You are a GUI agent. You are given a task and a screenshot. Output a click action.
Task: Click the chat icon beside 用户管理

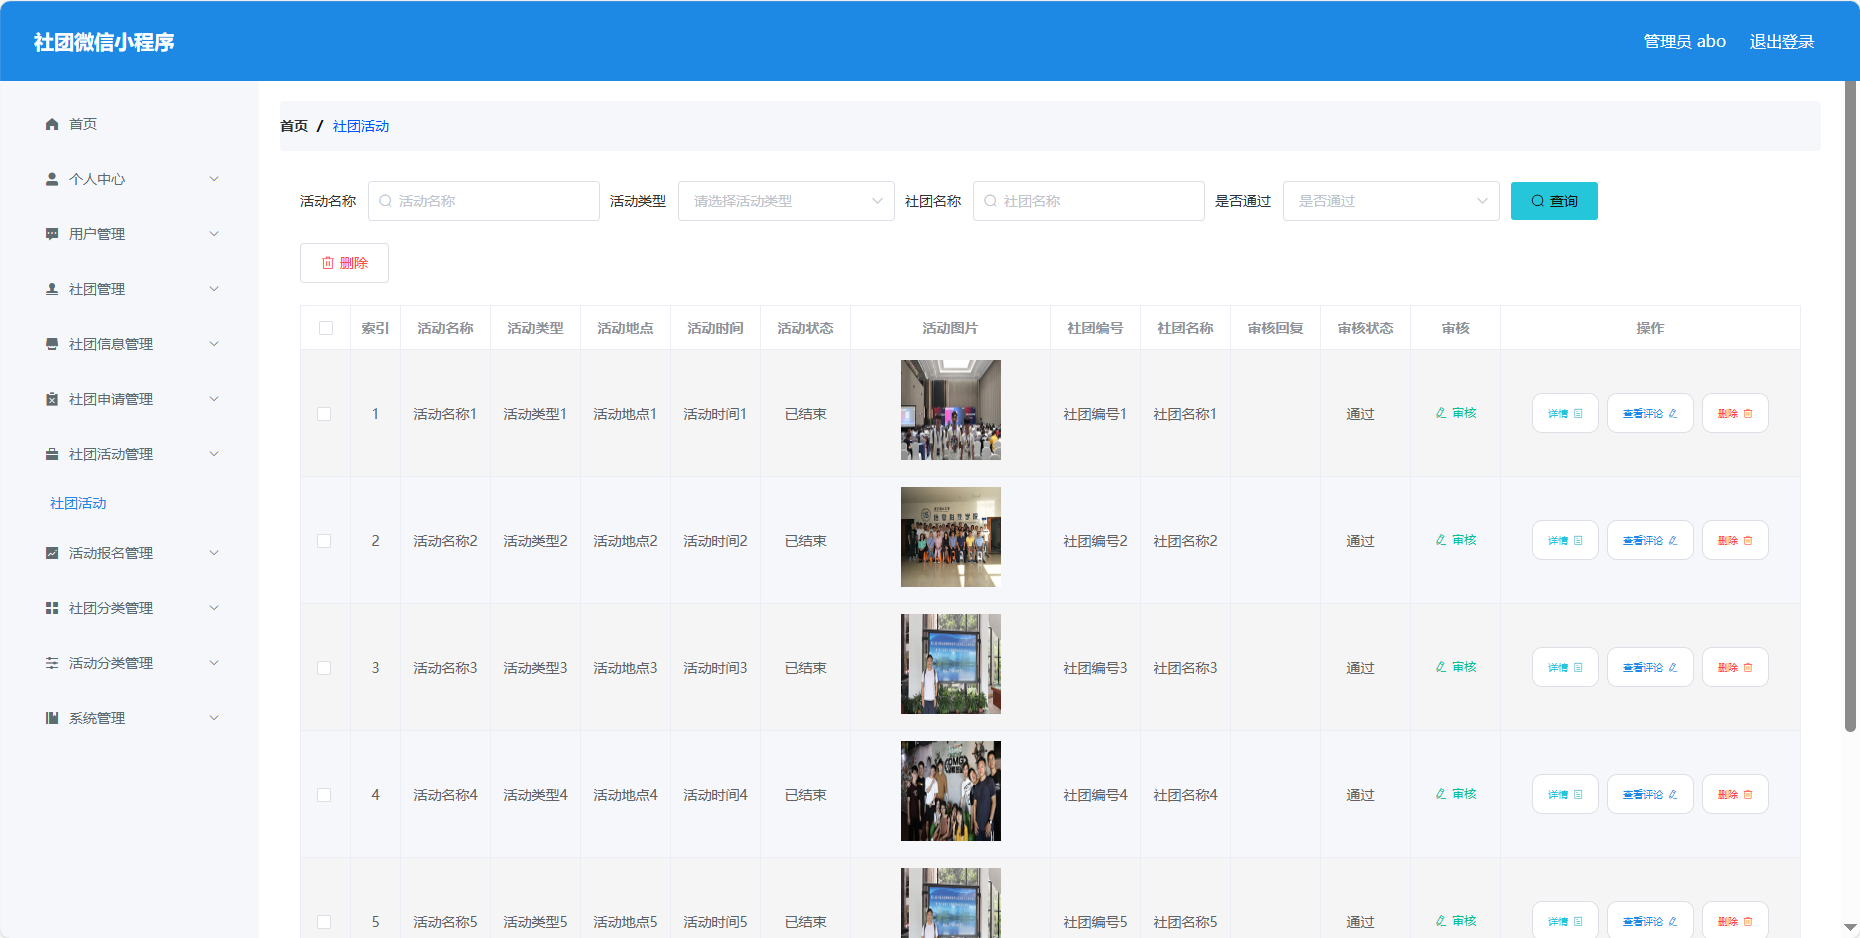[x=52, y=234]
